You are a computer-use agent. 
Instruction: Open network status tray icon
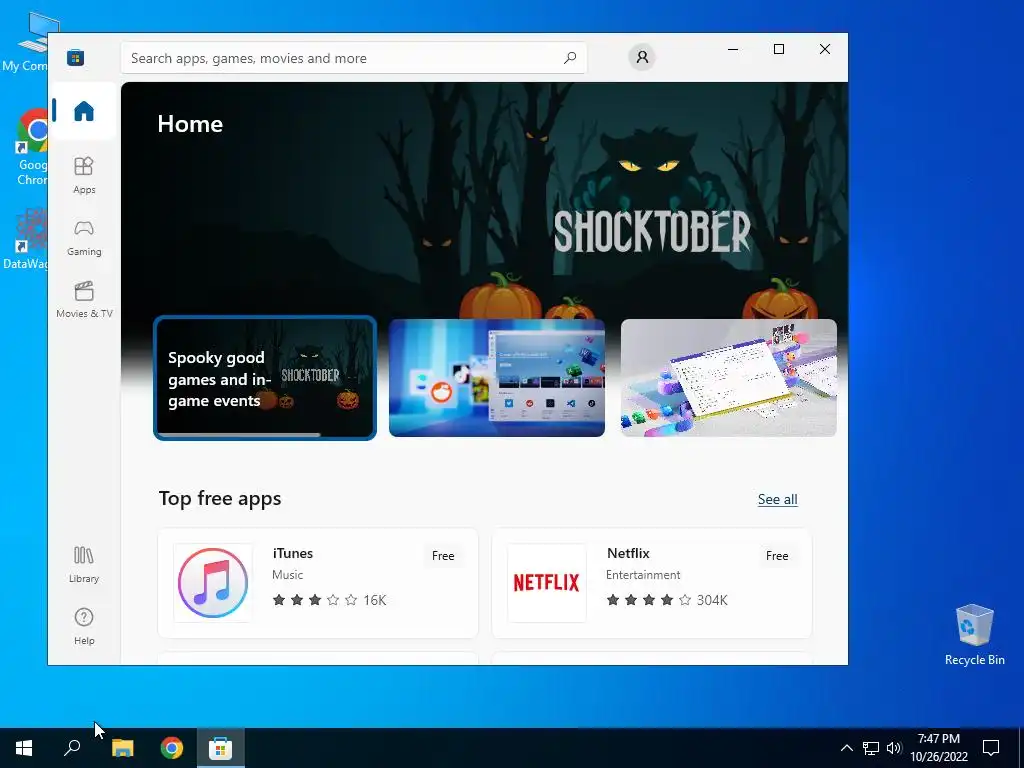pyautogui.click(x=871, y=748)
